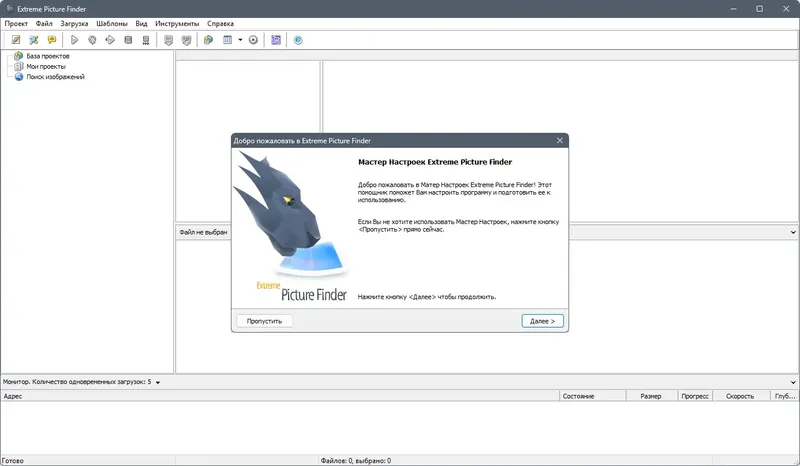Open project properties with the tools icon
The height and width of the screenshot is (466, 800).
[34, 40]
